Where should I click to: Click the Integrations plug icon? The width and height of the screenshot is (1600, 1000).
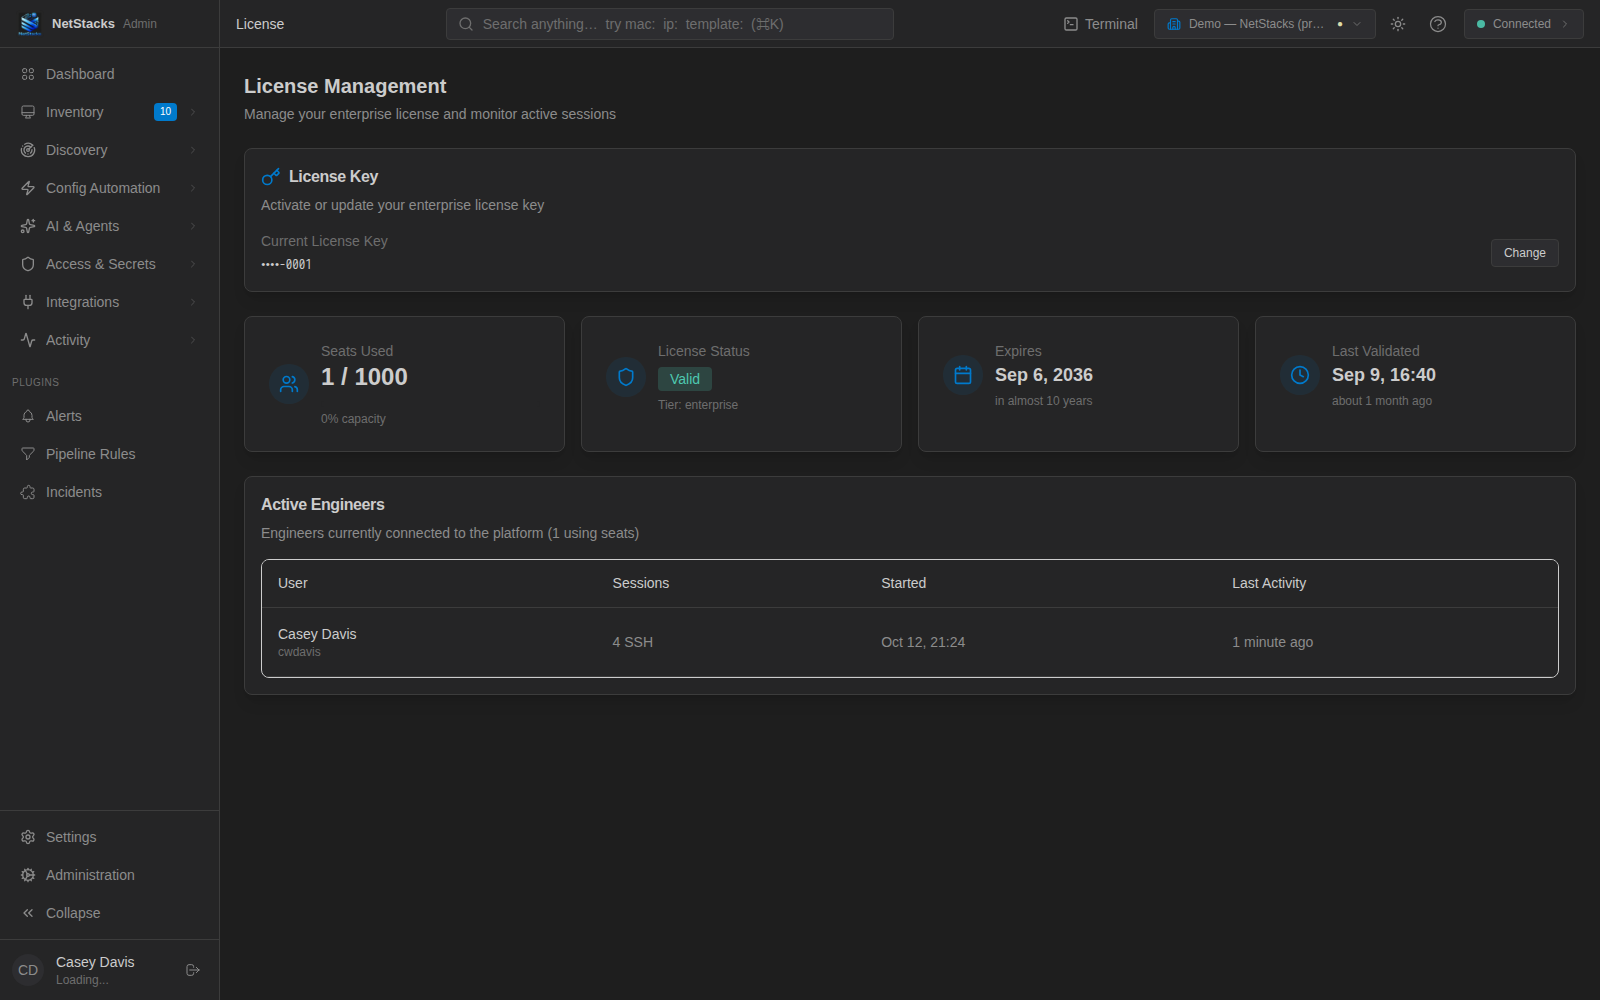point(28,302)
